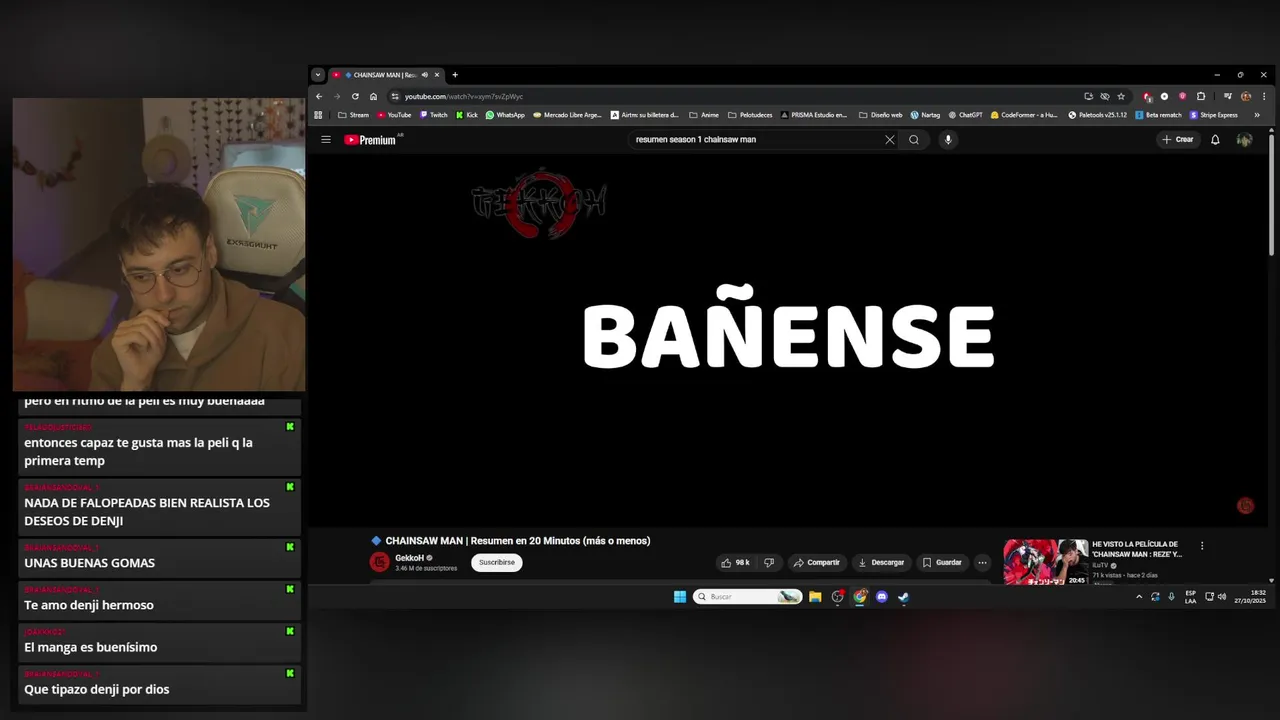Open the GekkoH channel avatar
The width and height of the screenshot is (1280, 720).
click(x=380, y=562)
